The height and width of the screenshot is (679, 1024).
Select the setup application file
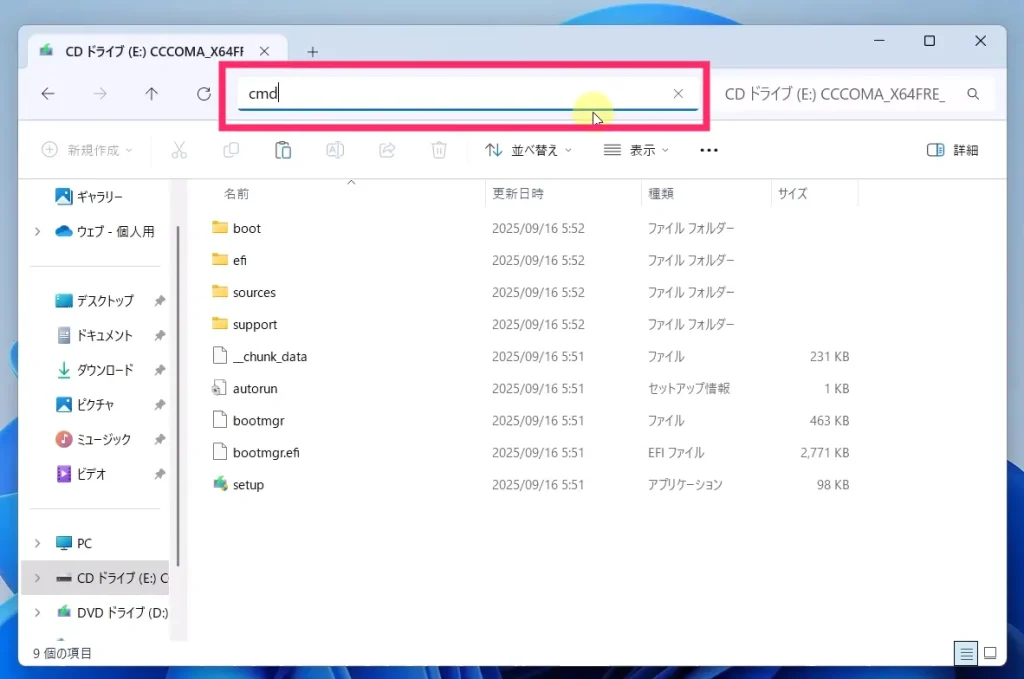[248, 485]
